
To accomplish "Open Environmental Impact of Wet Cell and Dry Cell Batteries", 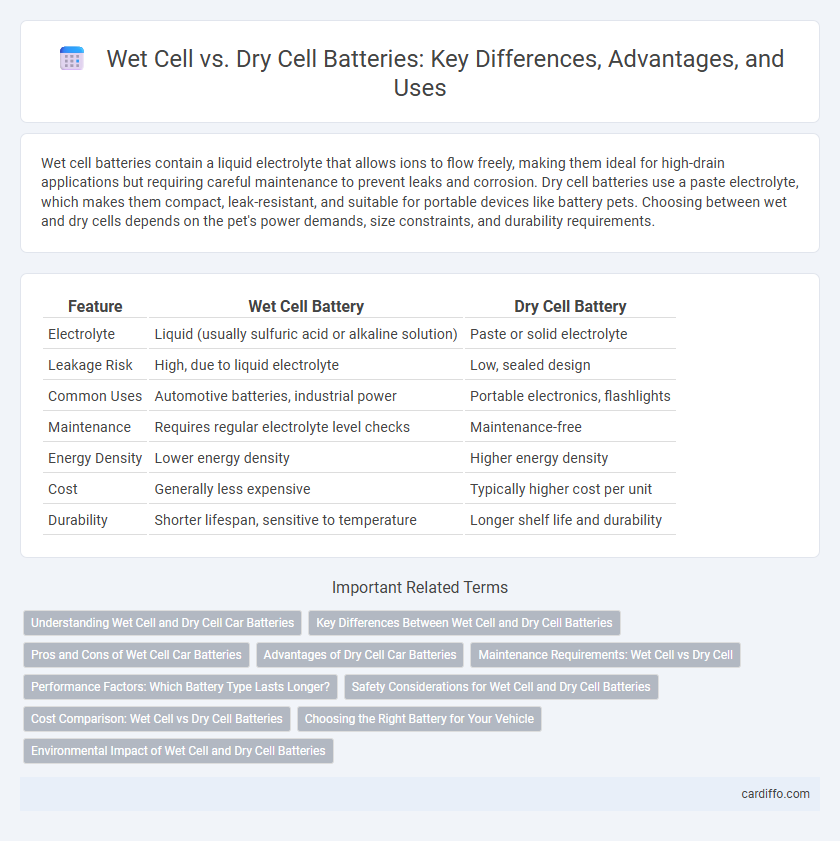I will [178, 751].
